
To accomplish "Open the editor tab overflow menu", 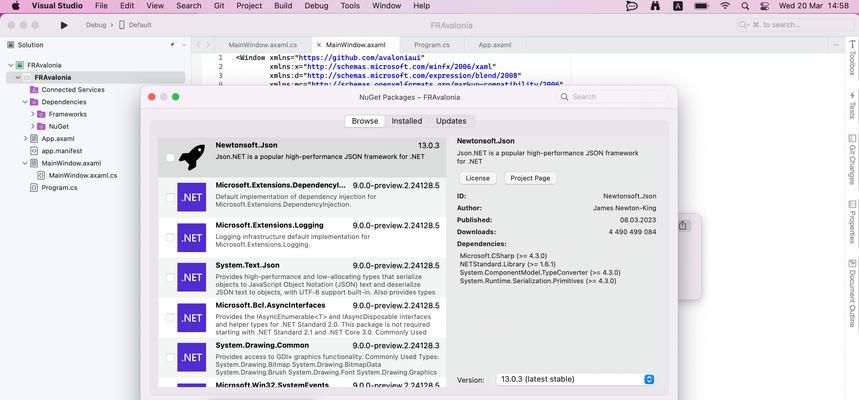I will point(836,45).
